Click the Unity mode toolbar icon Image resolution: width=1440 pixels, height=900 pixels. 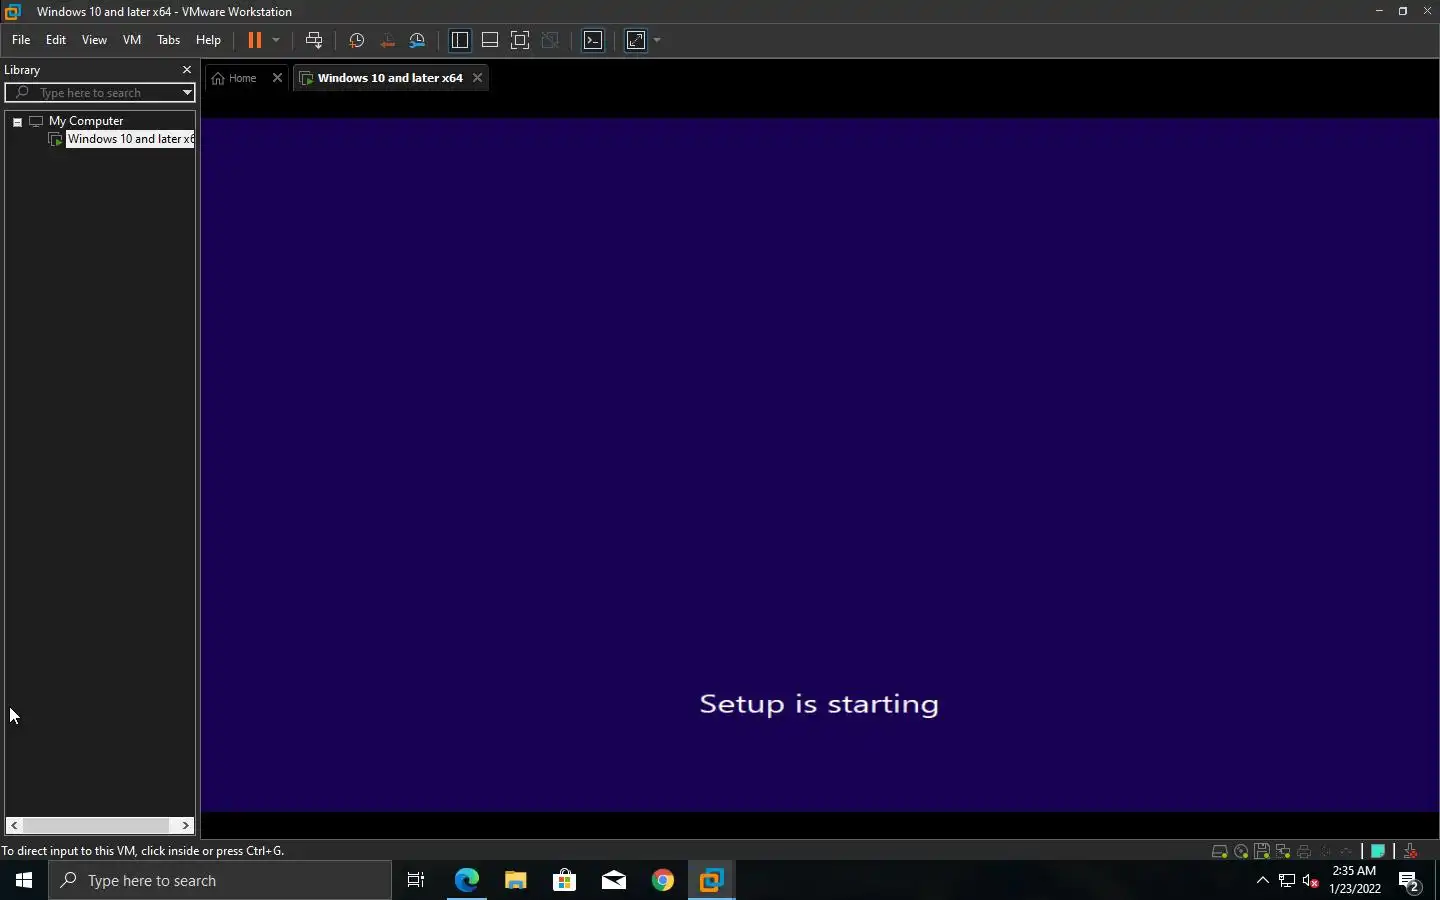(550, 40)
